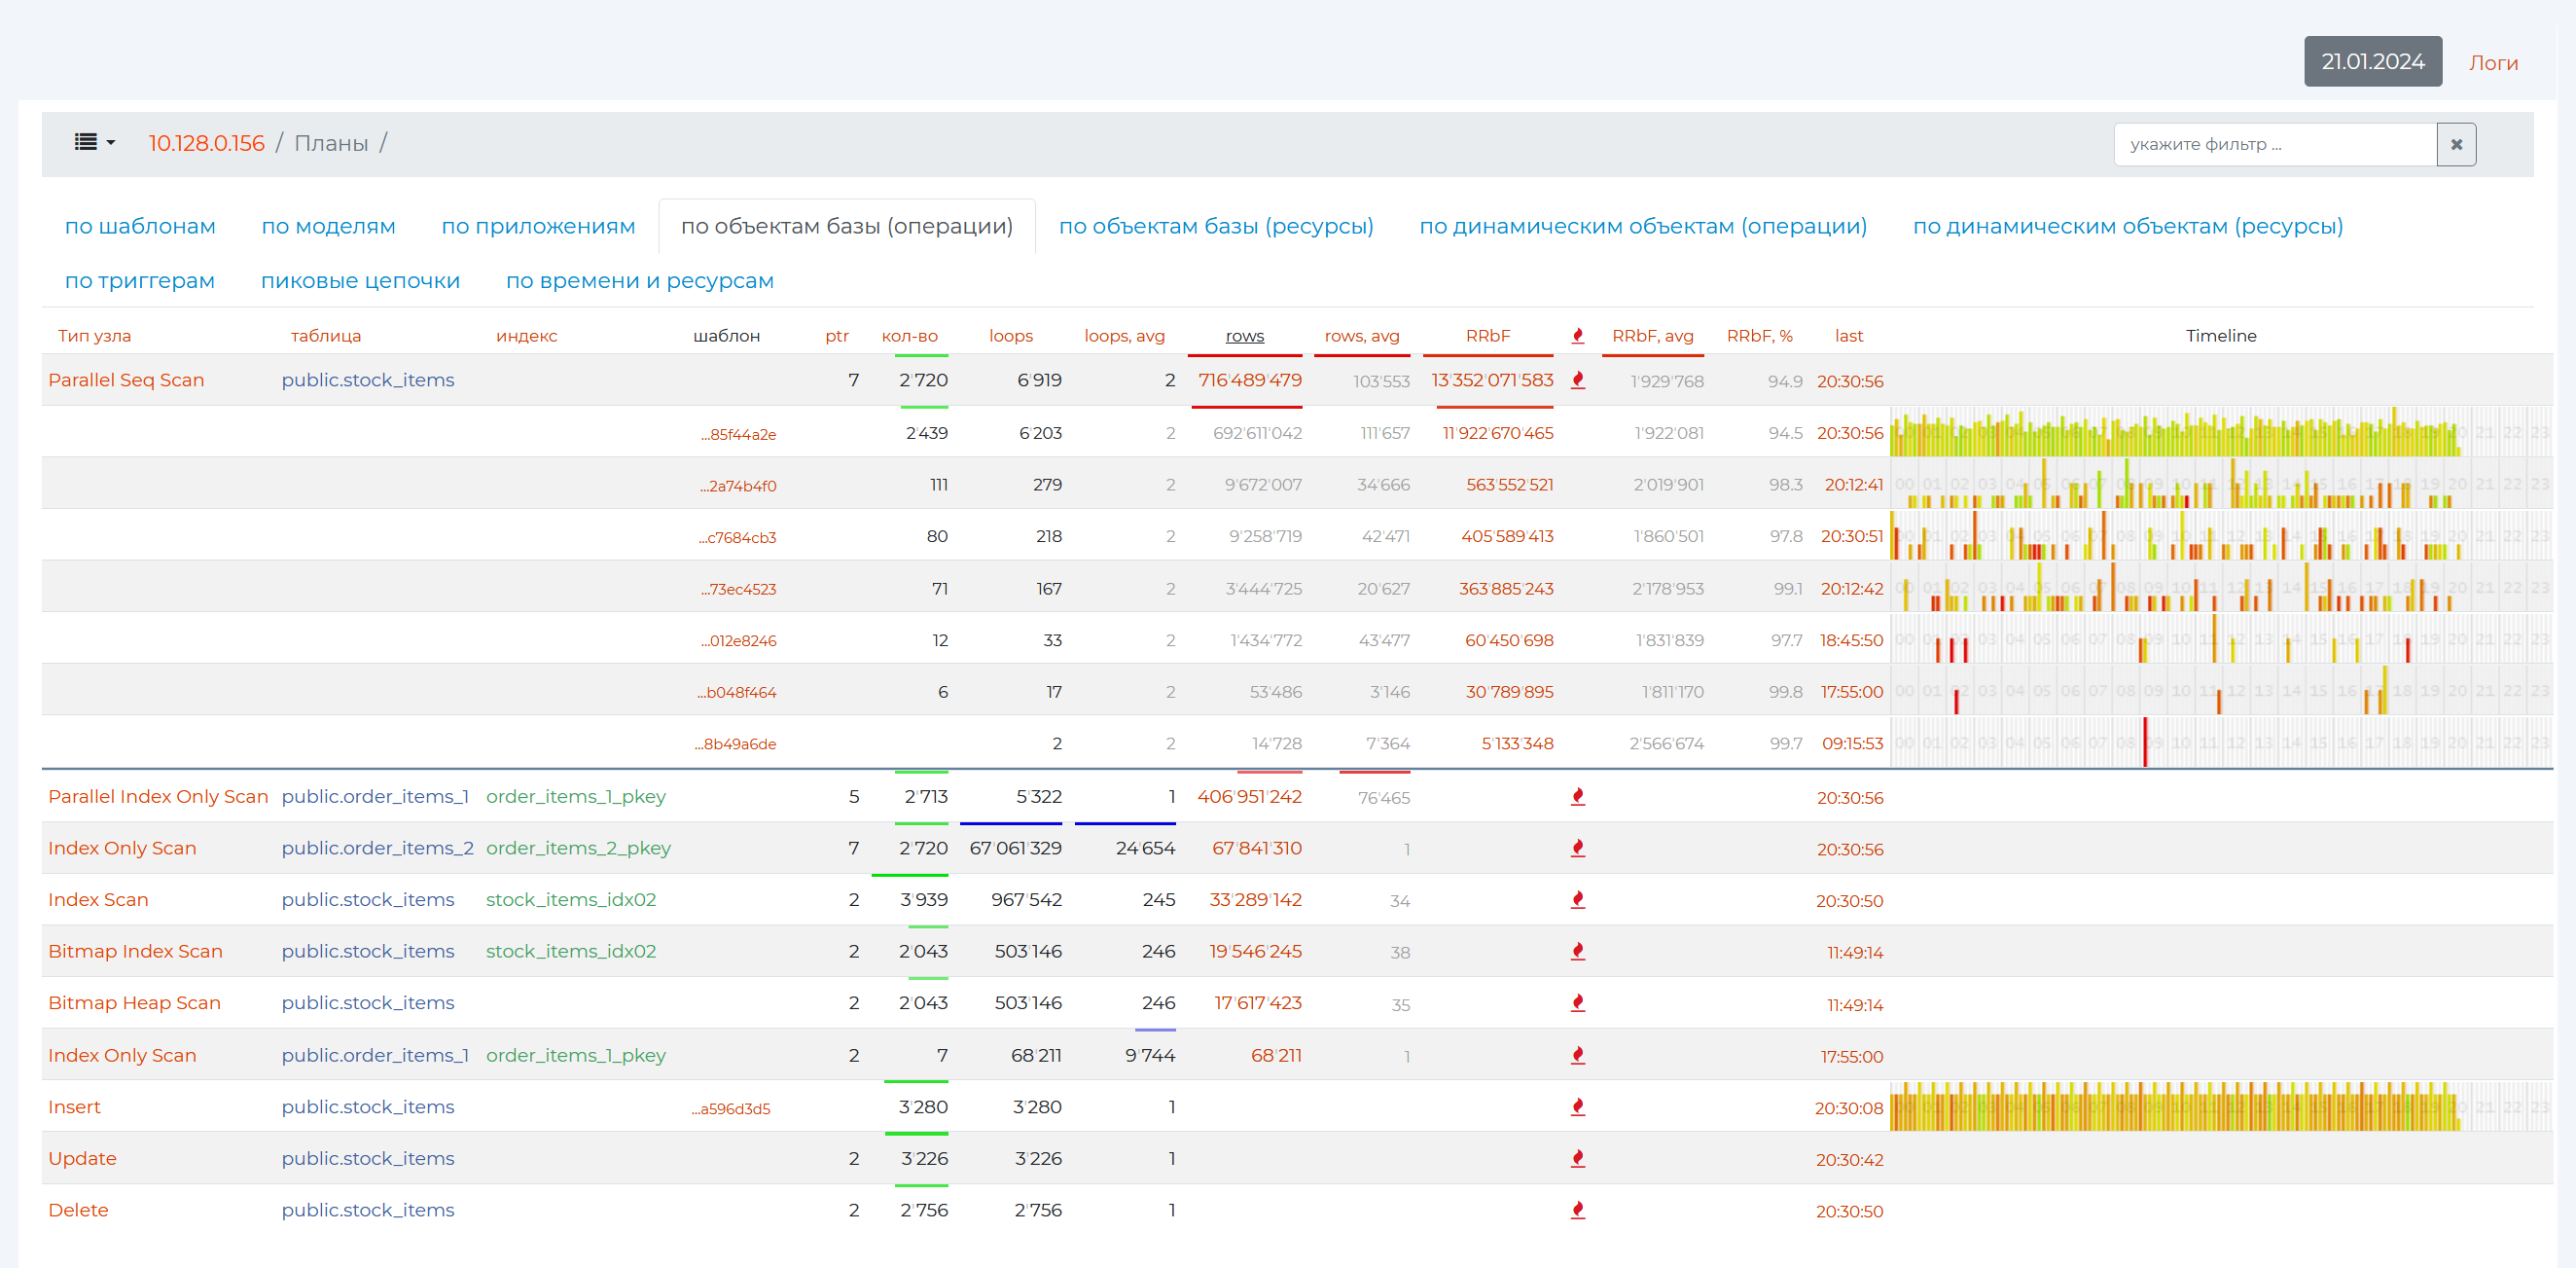Open the пиковые цепочки tab
This screenshot has width=2576, height=1268.
click(x=360, y=281)
